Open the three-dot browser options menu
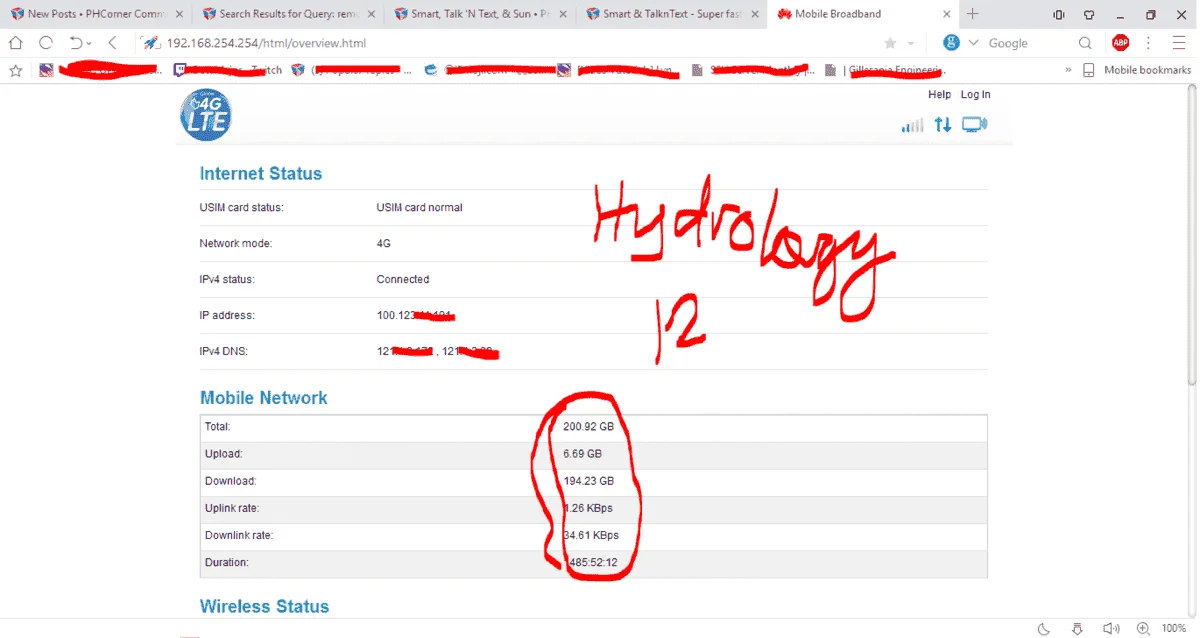 click(x=1149, y=43)
